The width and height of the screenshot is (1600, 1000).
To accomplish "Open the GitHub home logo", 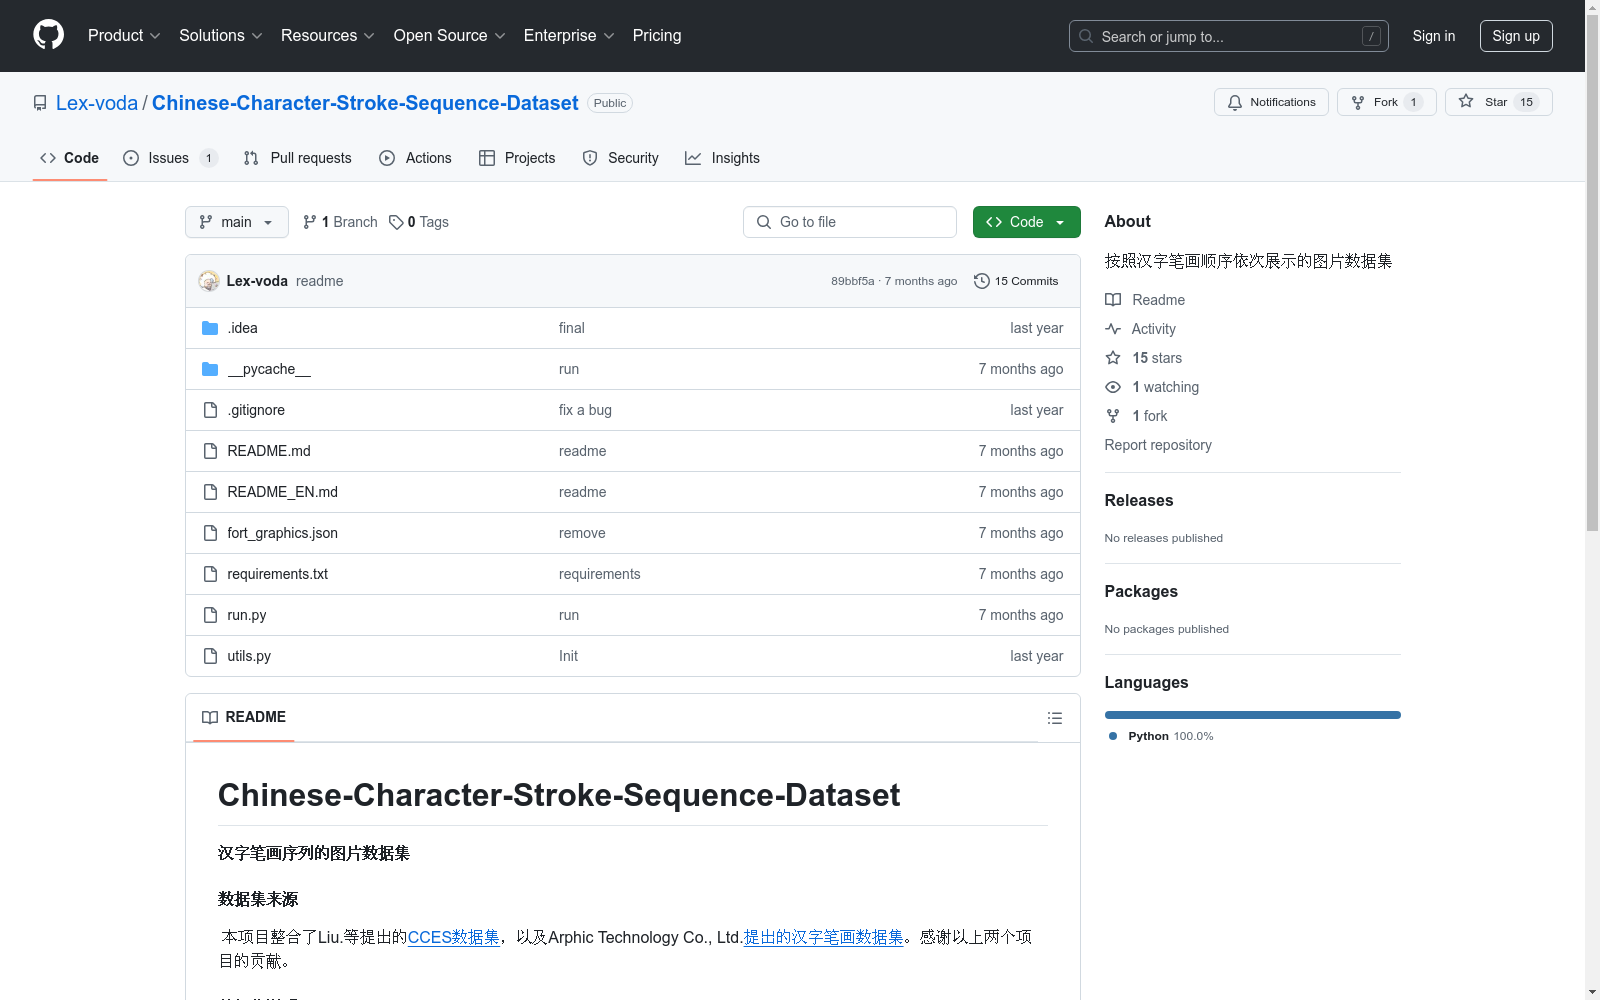I will click(48, 35).
